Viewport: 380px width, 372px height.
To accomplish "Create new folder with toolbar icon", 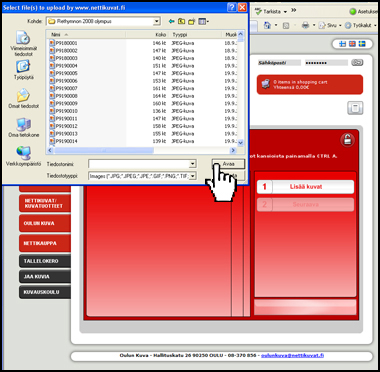I will (191, 22).
